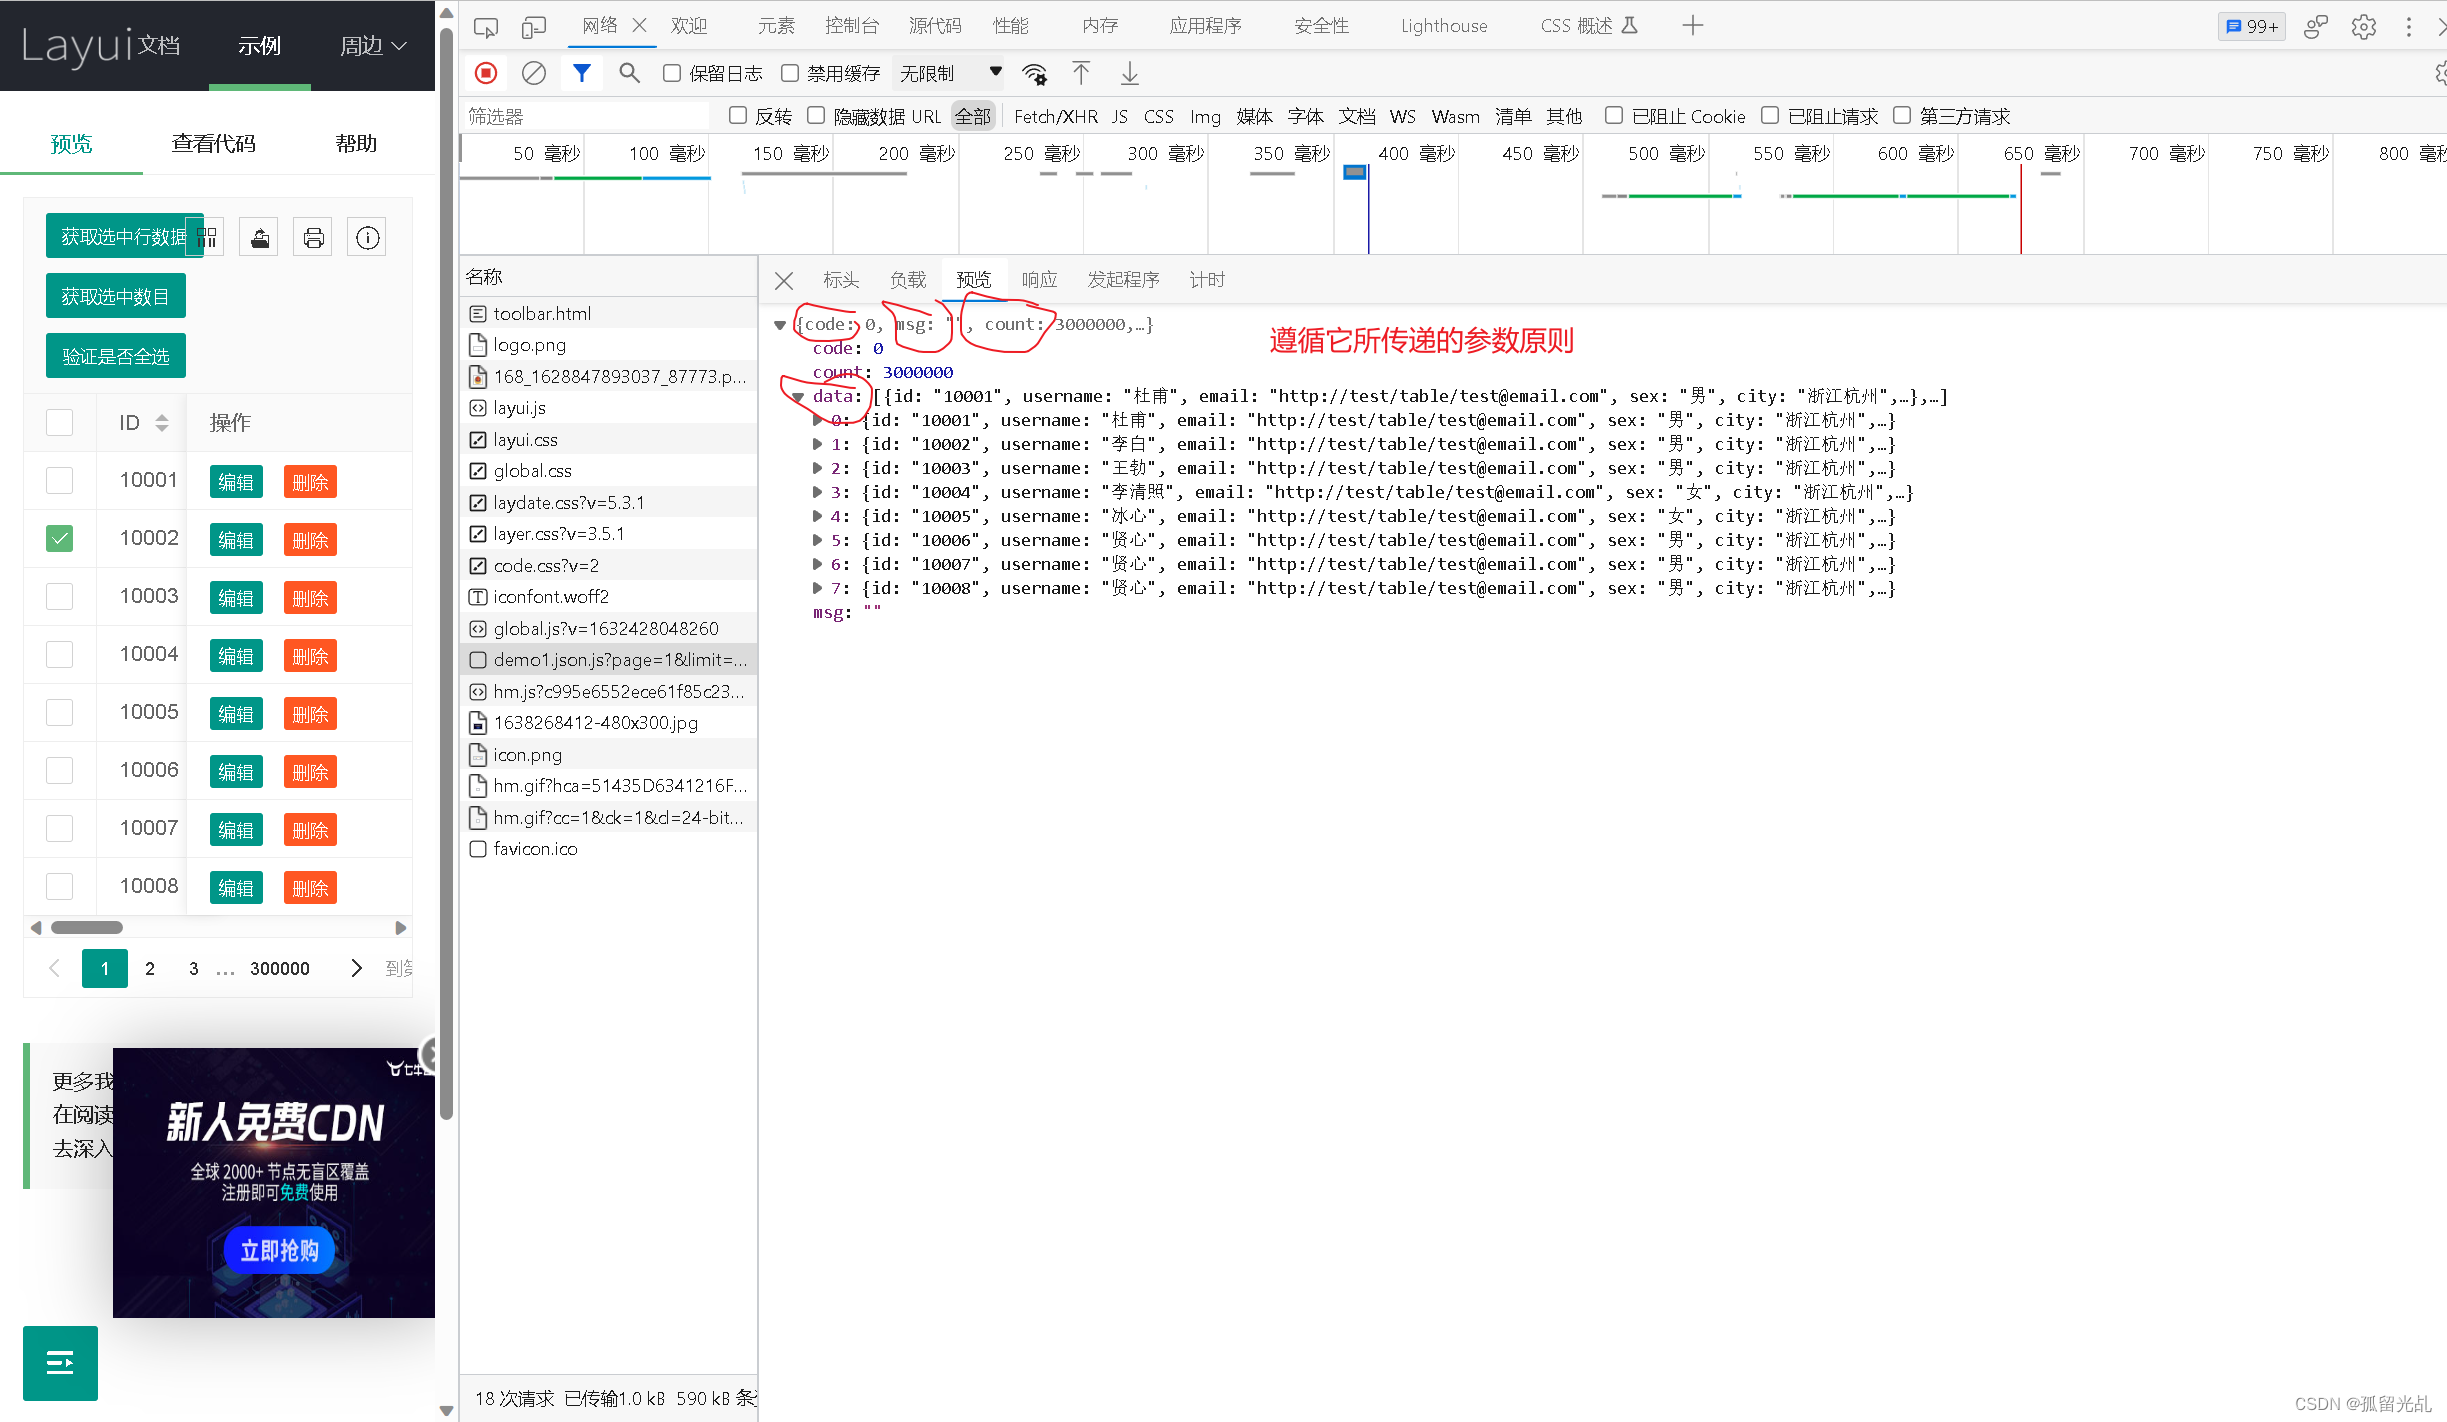The image size is (2447, 1422).
Task: Open the 控制台 console tab
Action: coord(852,26)
